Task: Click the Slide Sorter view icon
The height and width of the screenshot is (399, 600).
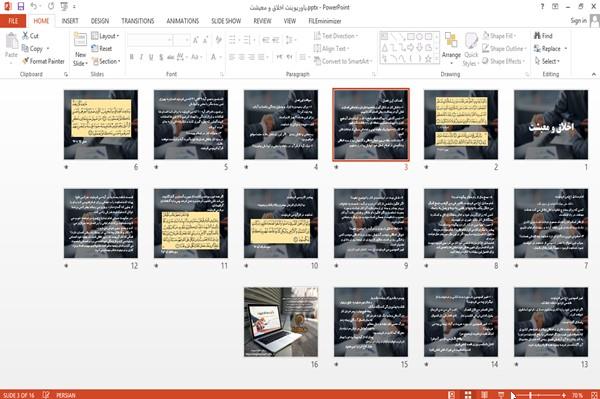Action: click(x=468, y=395)
